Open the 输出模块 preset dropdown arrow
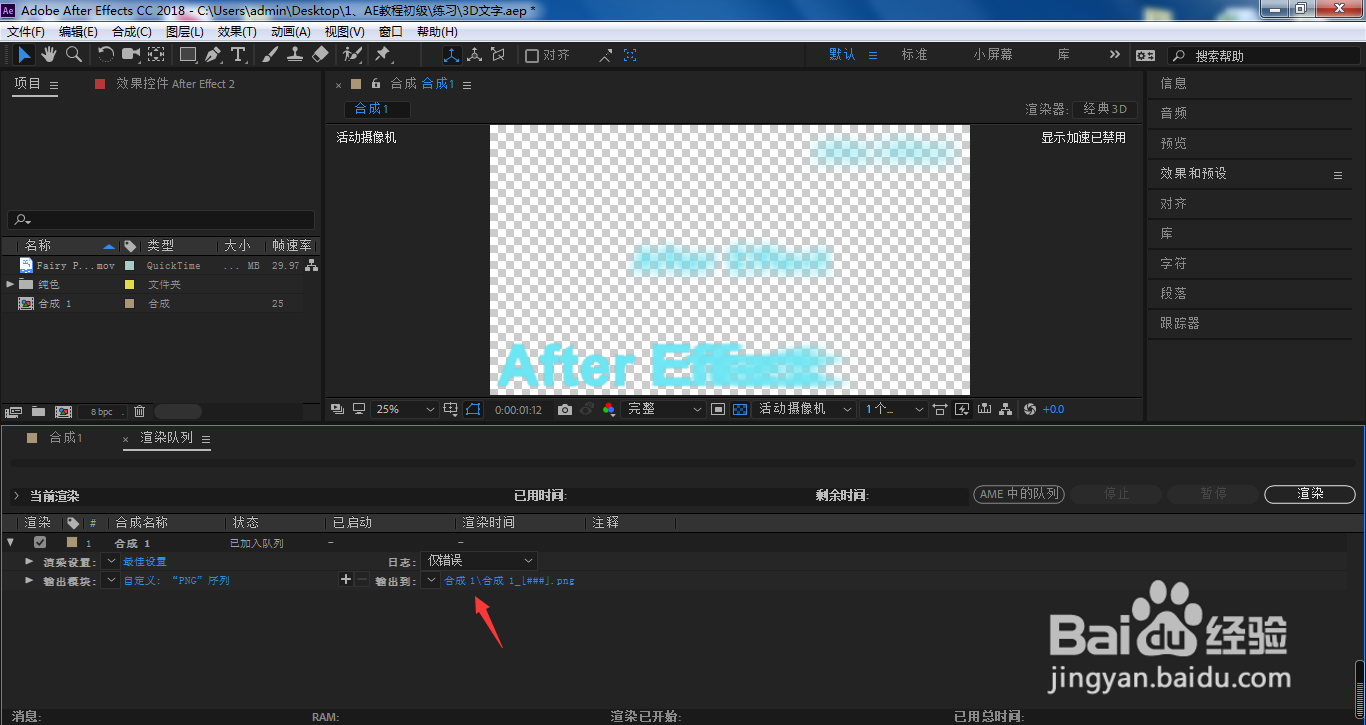Viewport: 1366px width, 725px height. [110, 580]
